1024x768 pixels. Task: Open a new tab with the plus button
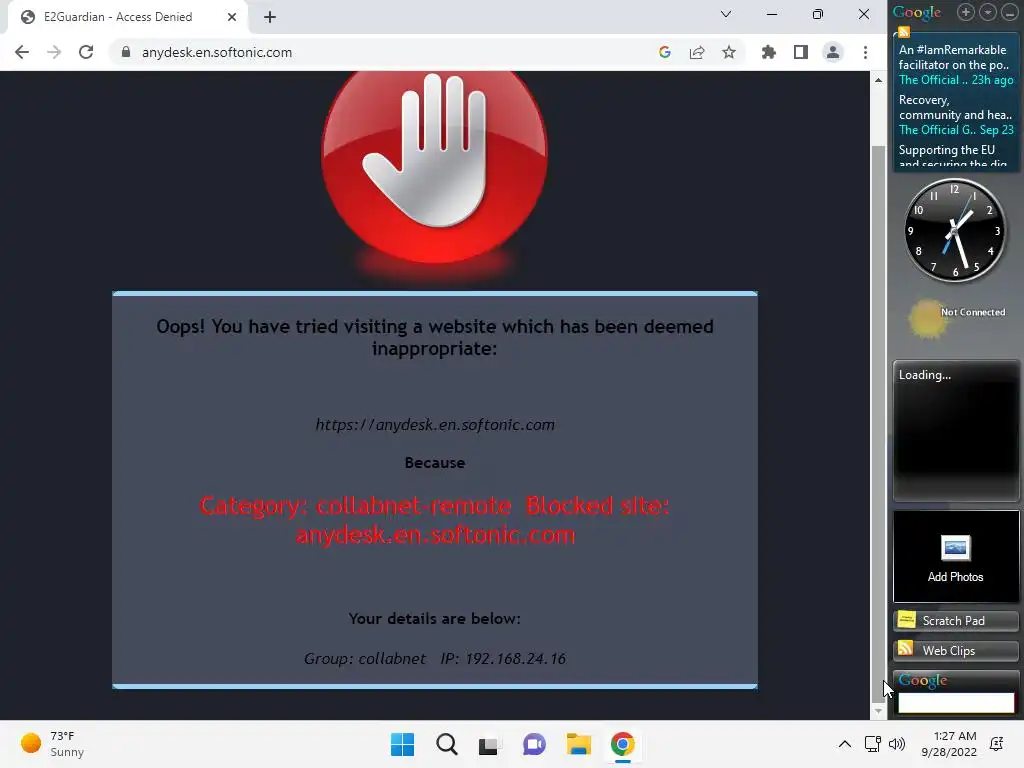coord(270,17)
